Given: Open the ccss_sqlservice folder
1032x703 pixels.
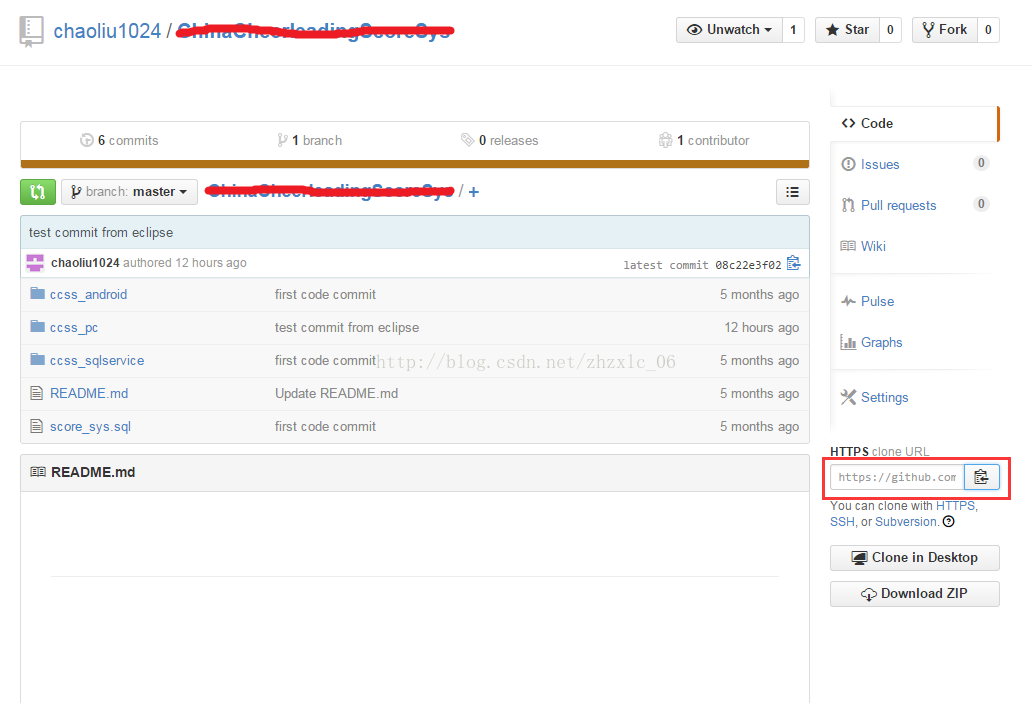Looking at the screenshot, I should (x=97, y=361).
